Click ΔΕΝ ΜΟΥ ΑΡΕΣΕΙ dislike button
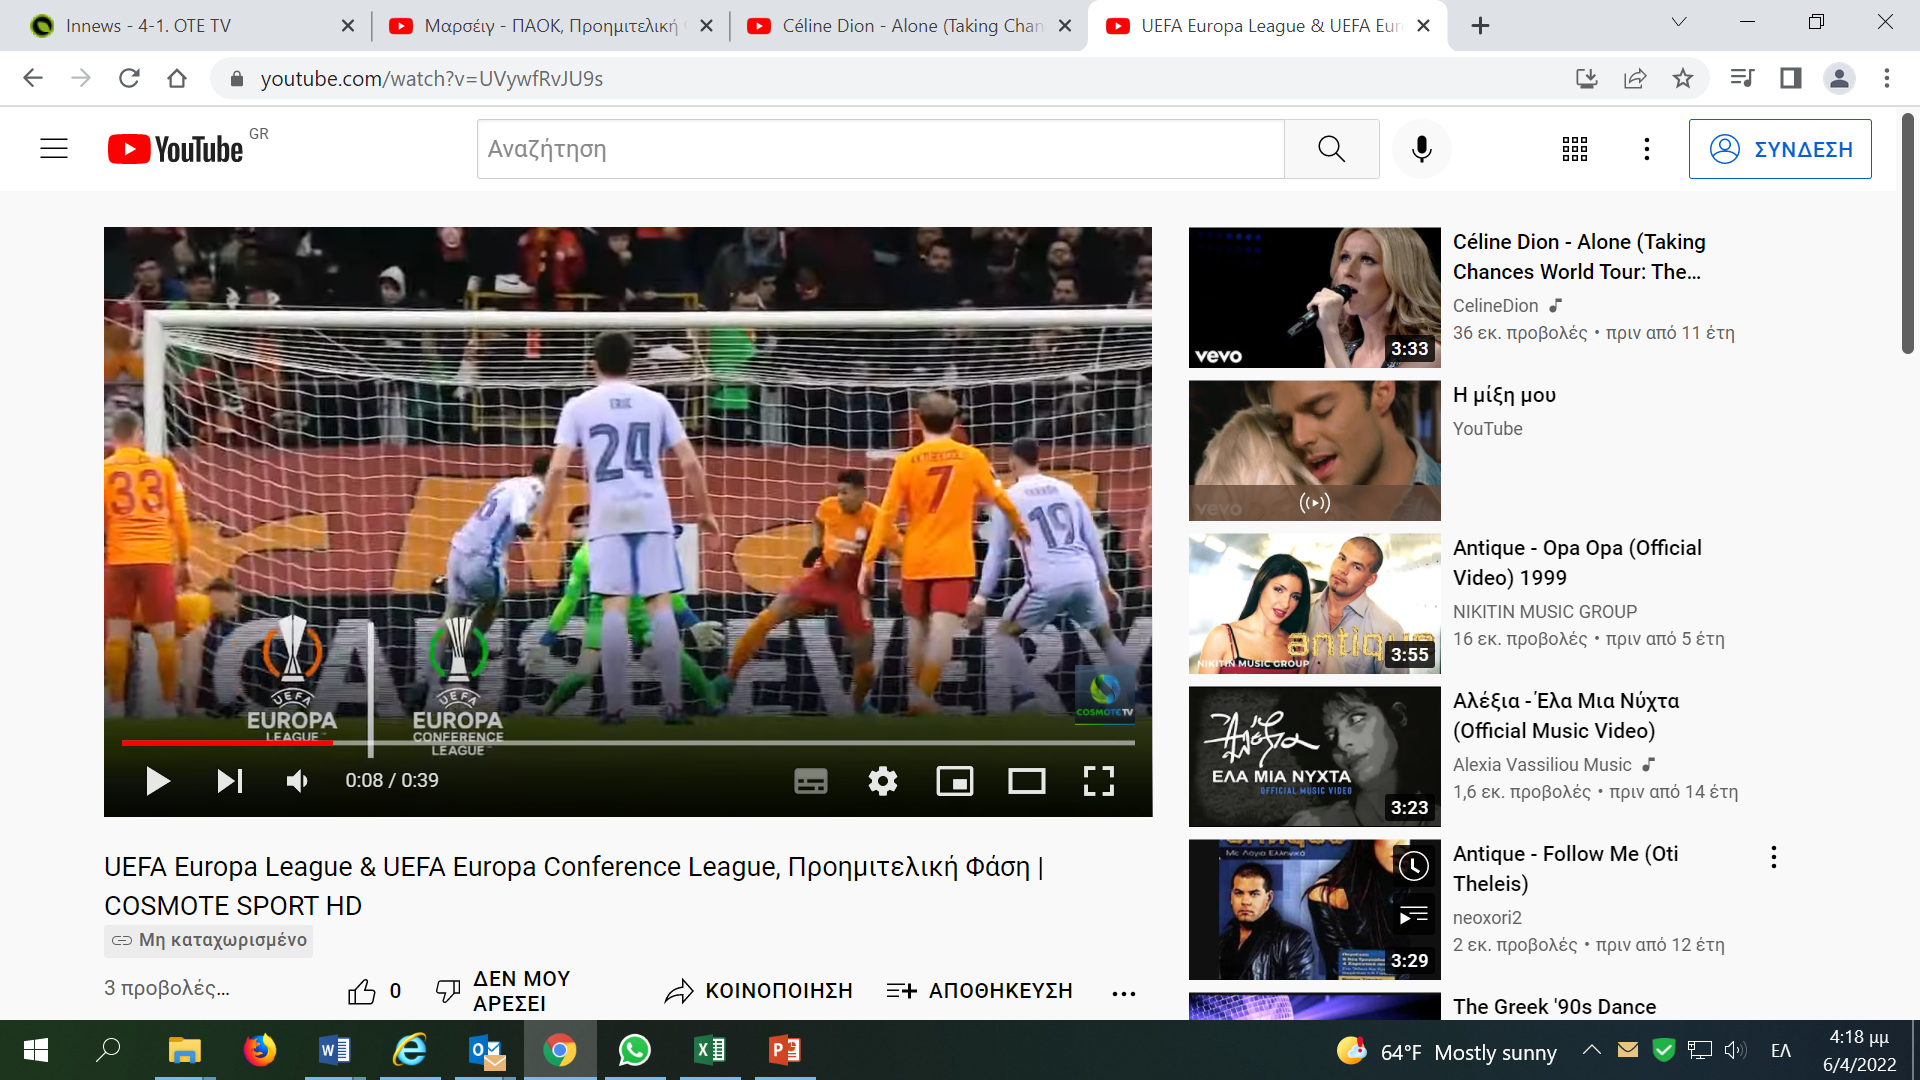The height and width of the screenshot is (1080, 1920). tap(503, 991)
